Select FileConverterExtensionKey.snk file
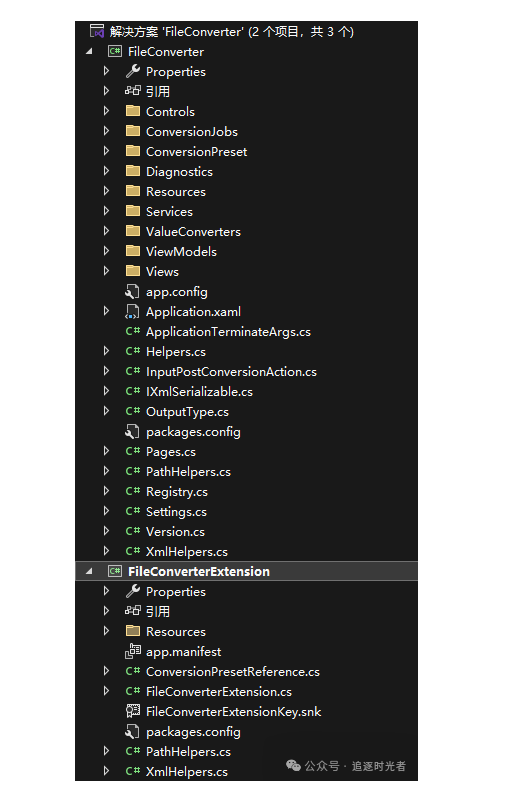 [x=233, y=711]
